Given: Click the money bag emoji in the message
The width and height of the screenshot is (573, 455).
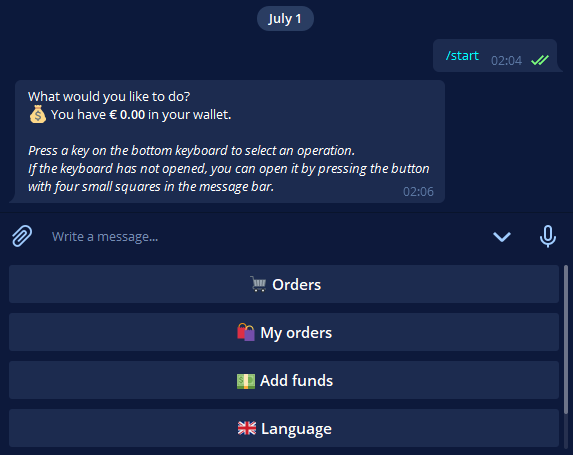Looking at the screenshot, I should (38, 114).
